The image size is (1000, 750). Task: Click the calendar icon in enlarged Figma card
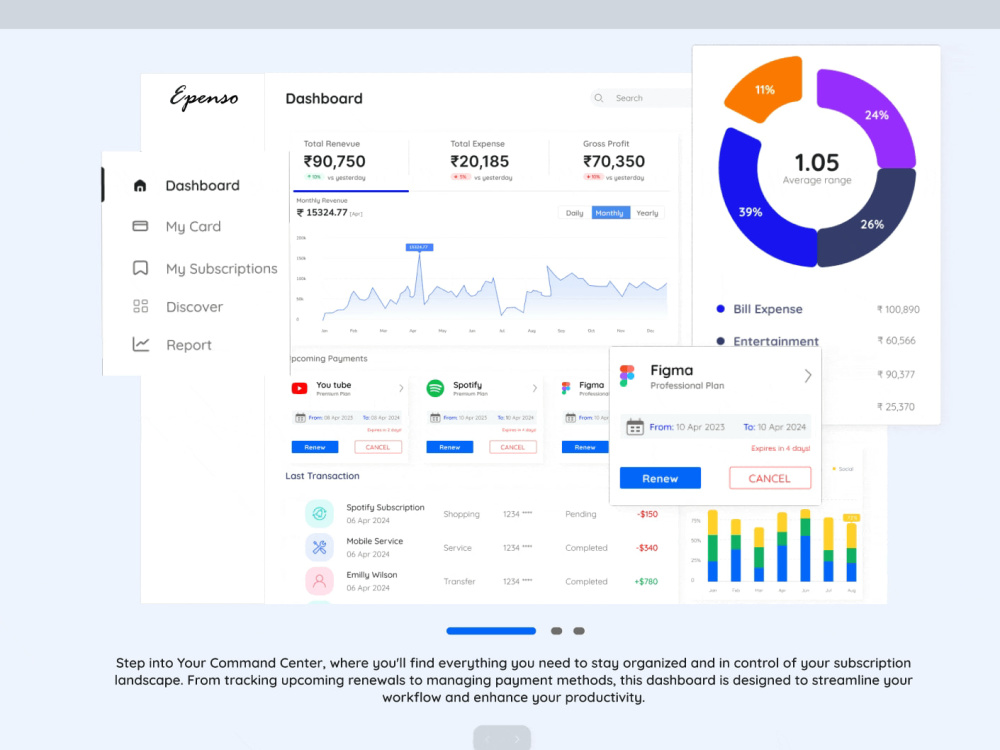[x=635, y=427]
